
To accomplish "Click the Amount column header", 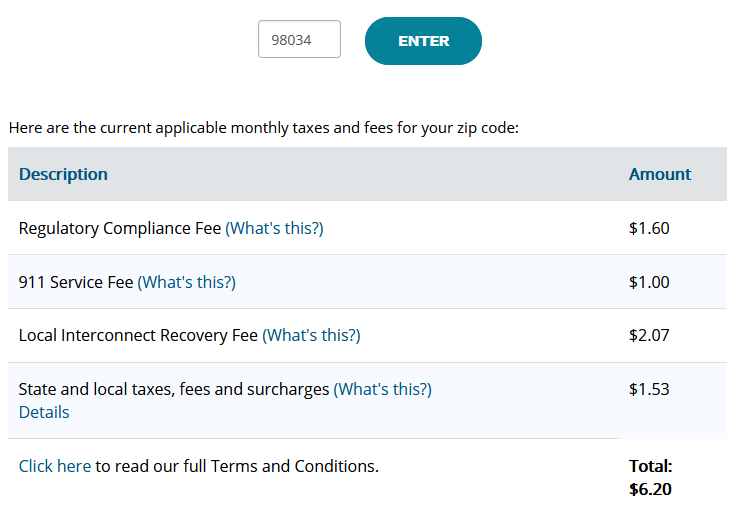I will [x=660, y=175].
